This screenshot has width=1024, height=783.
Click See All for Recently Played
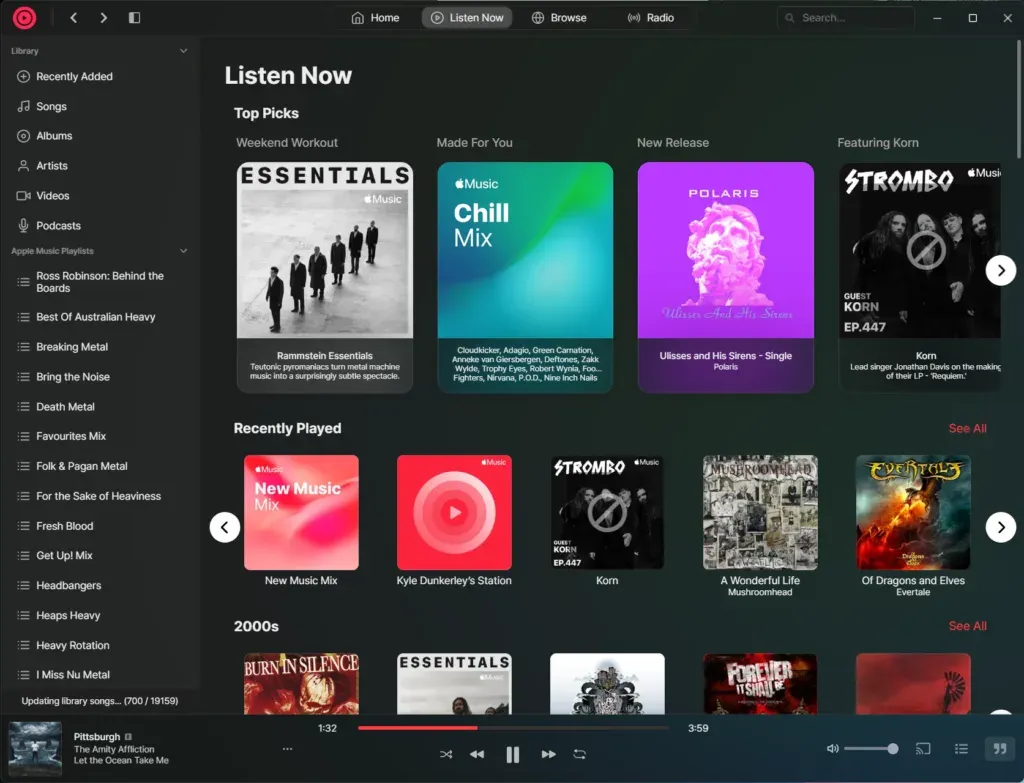[x=967, y=428]
